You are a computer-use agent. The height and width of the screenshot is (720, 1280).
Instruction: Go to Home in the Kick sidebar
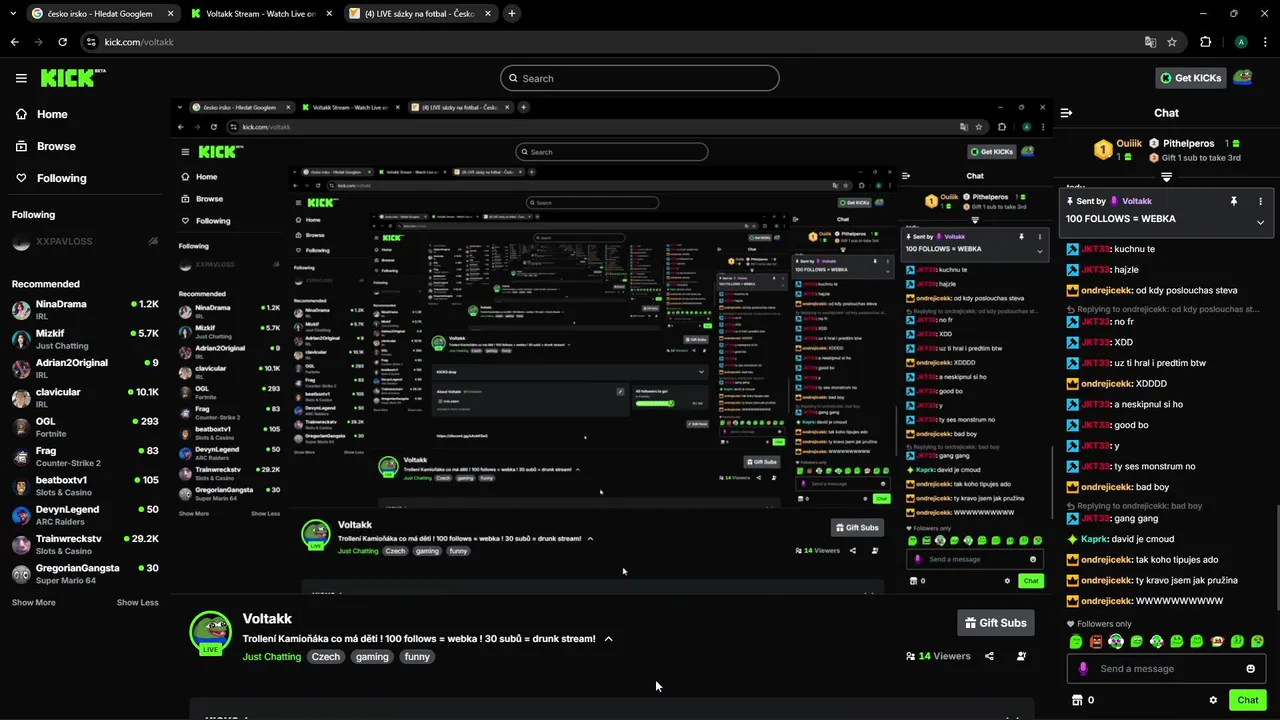(52, 114)
